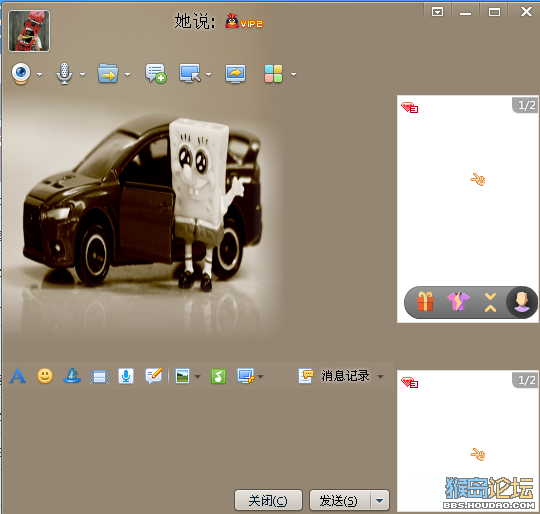Open the send options dropdown arrow
This screenshot has height=514, width=540.
pos(380,500)
